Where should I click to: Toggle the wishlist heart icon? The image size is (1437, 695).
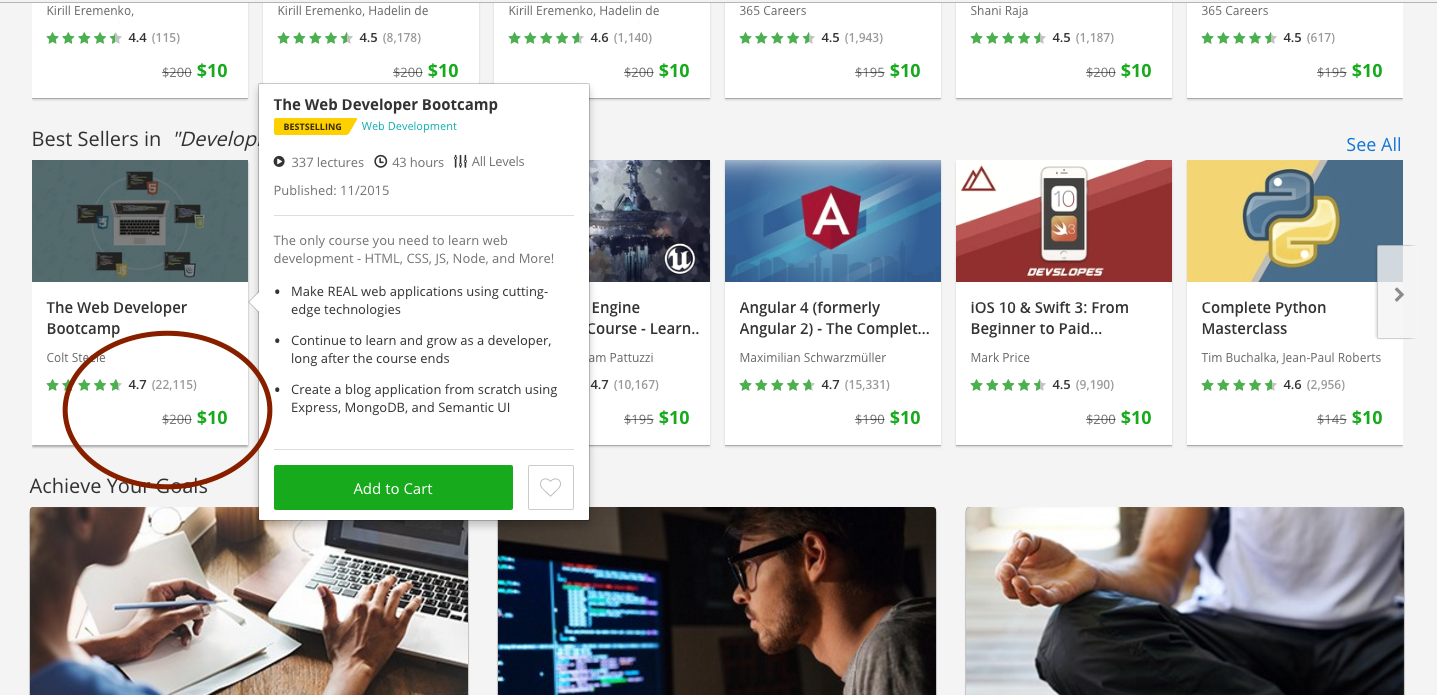click(551, 488)
